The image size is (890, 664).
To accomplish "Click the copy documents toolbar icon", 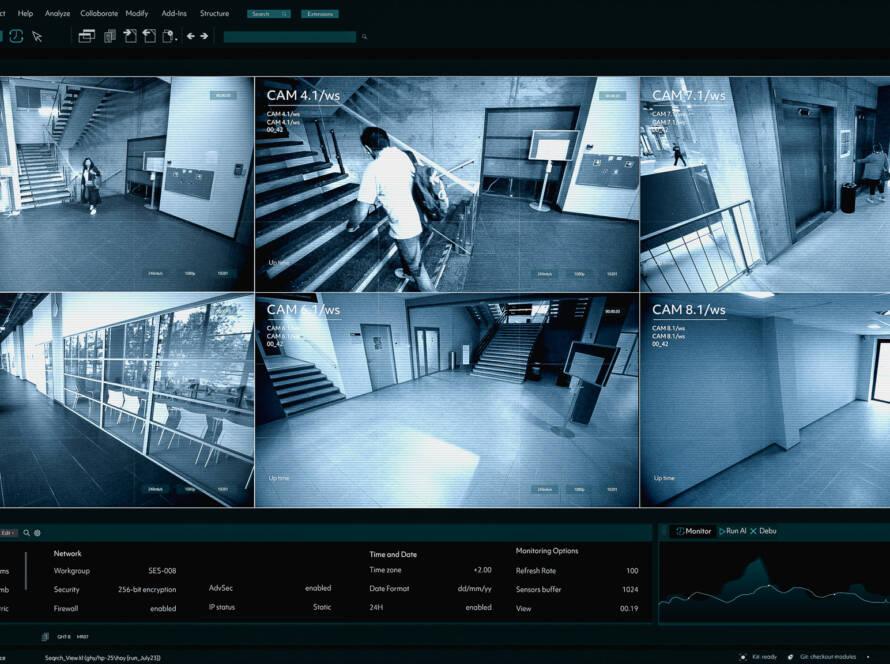I will coord(110,36).
